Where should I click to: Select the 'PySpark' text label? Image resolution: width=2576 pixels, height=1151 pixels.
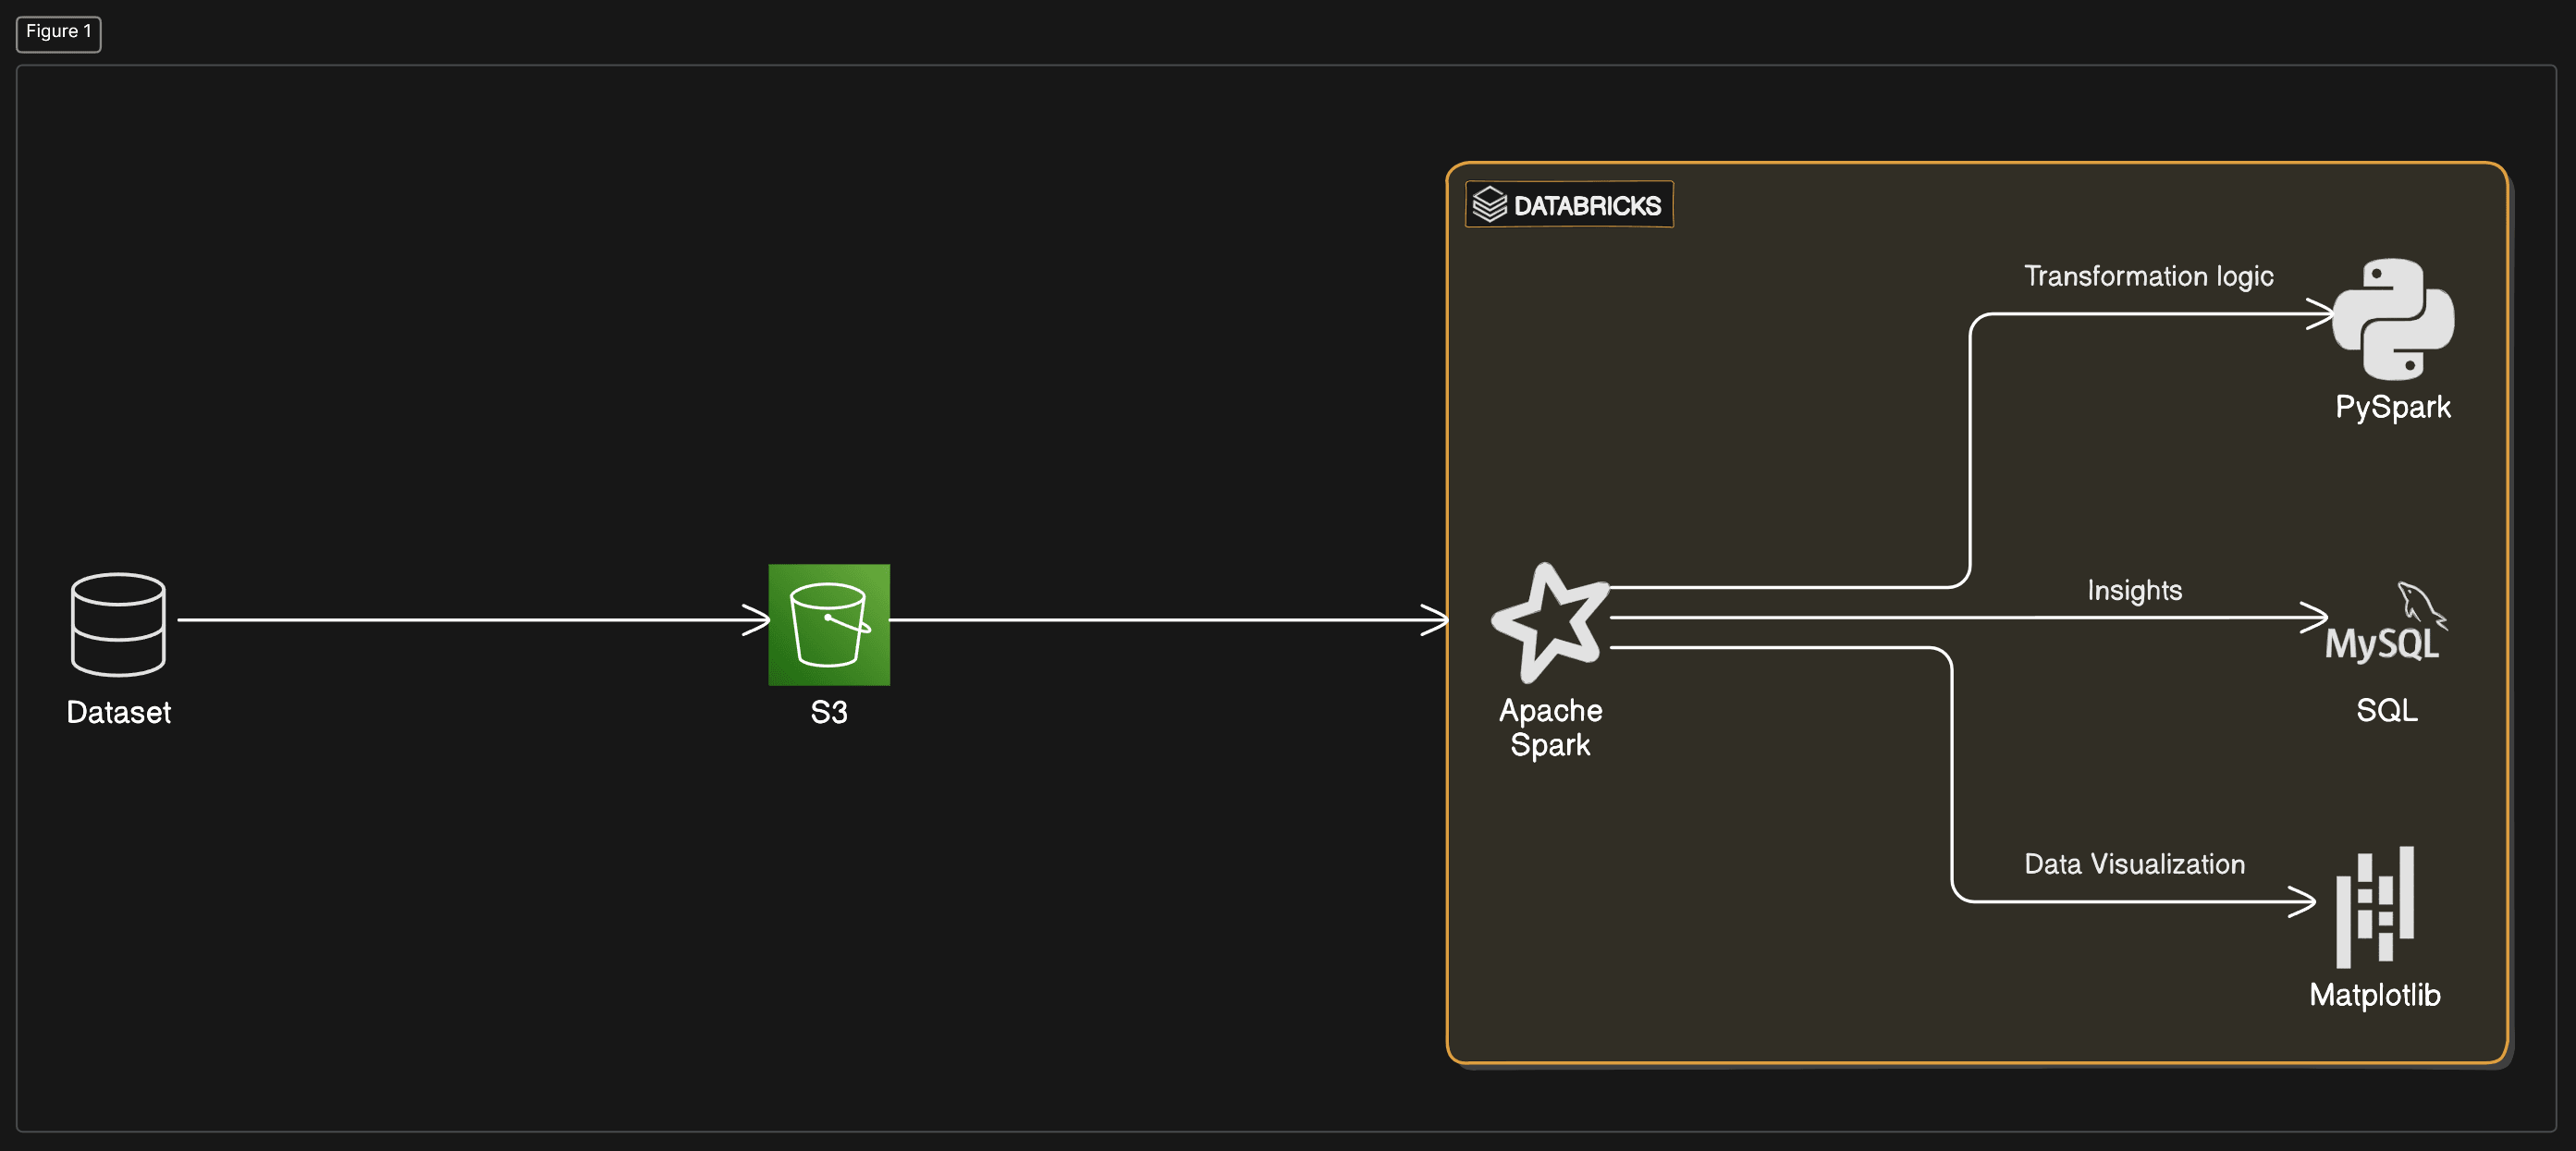click(2393, 407)
